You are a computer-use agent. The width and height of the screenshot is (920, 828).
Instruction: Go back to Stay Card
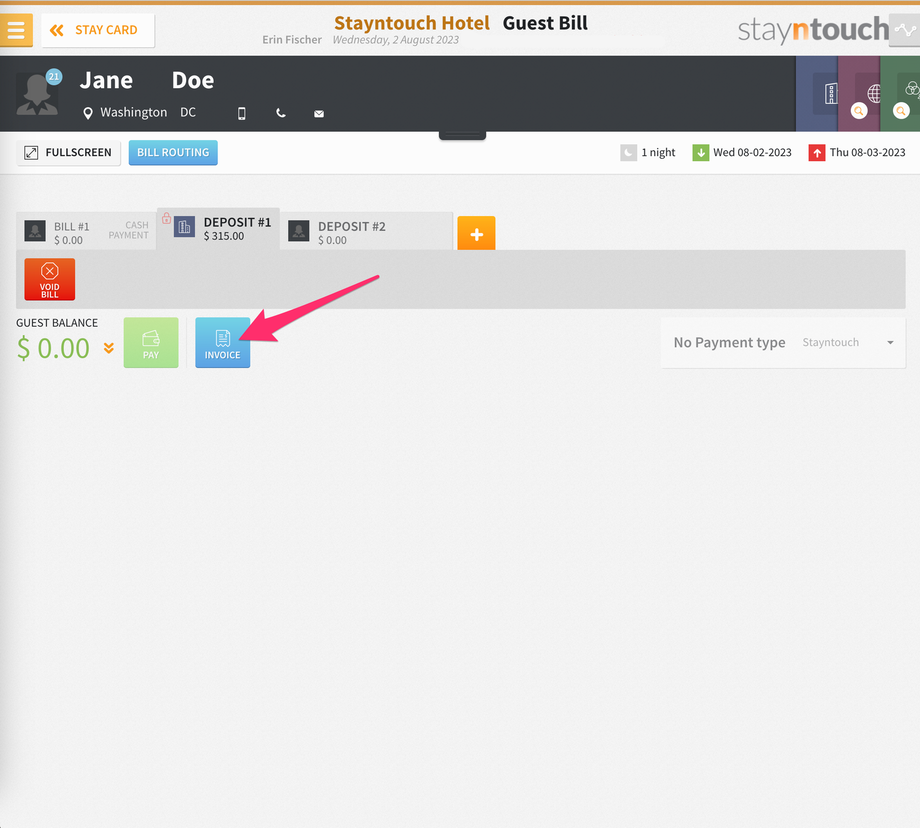[97, 31]
